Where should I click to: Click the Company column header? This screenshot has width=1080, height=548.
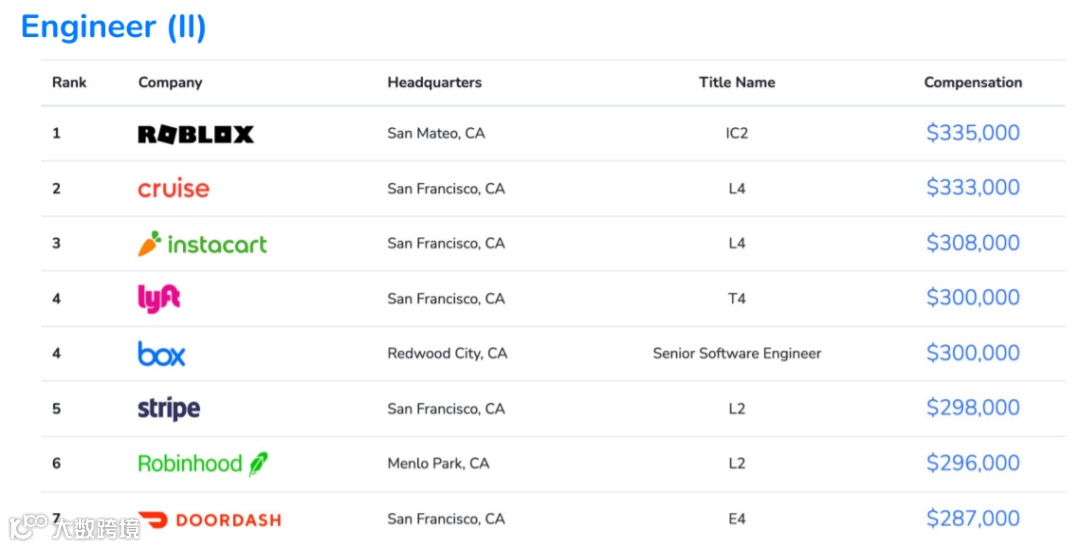[170, 83]
